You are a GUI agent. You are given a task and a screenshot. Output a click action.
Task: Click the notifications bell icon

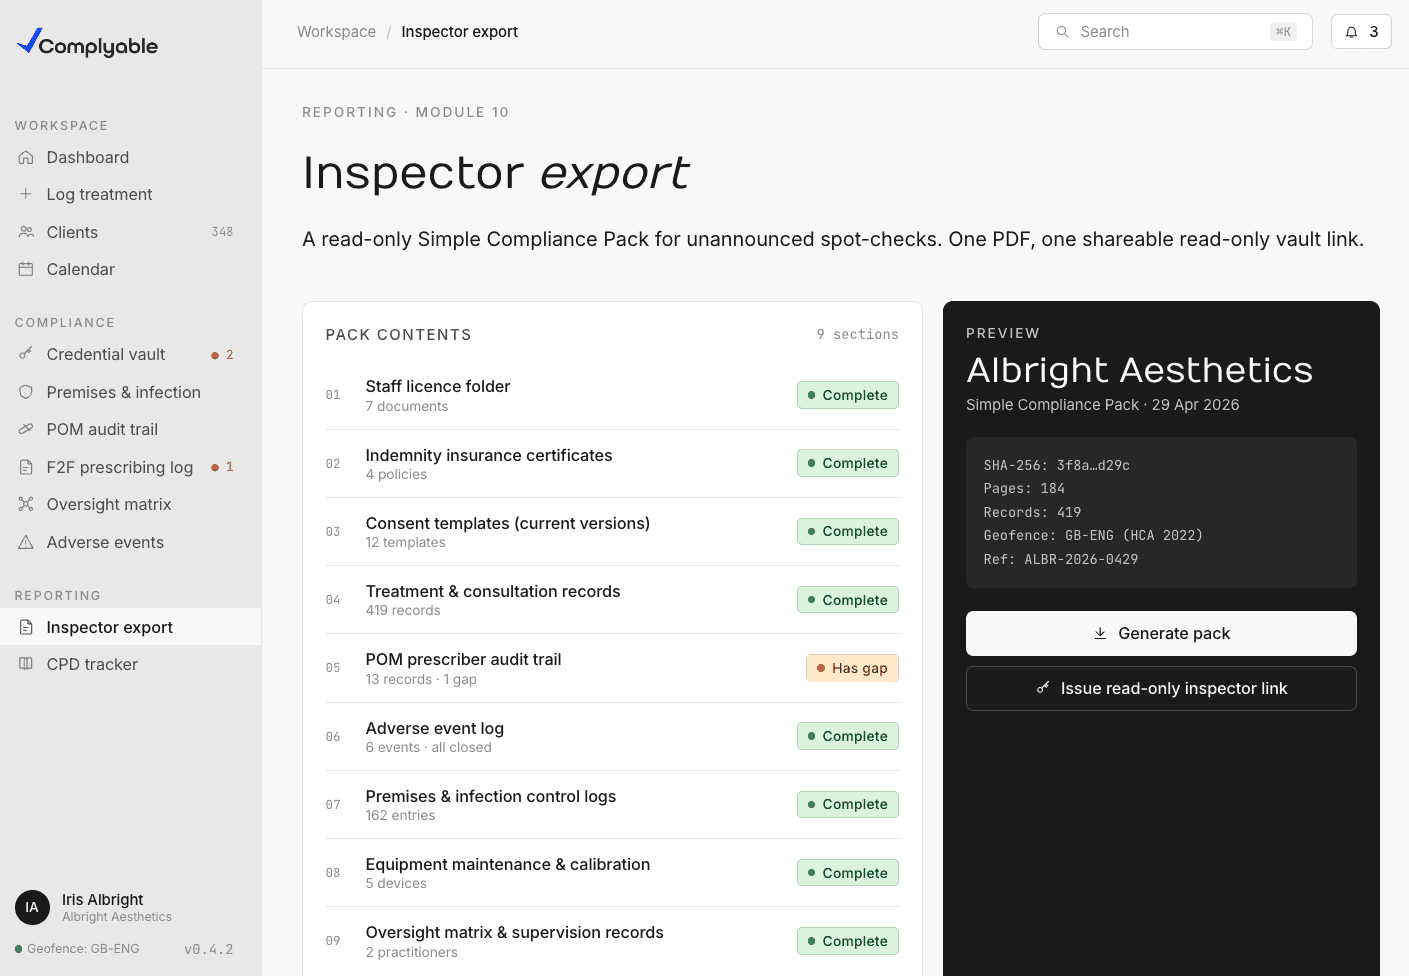click(x=1351, y=32)
